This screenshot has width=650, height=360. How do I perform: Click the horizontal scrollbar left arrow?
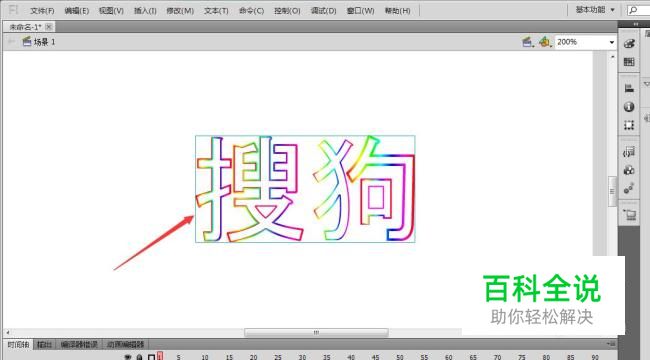coord(7,333)
